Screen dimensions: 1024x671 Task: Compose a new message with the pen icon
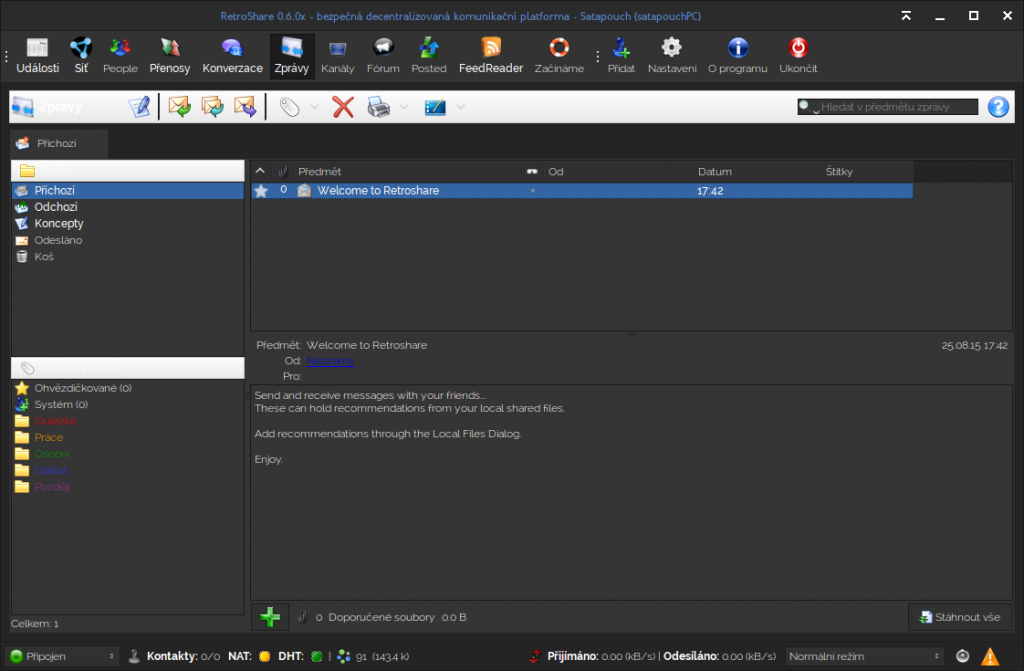[139, 106]
